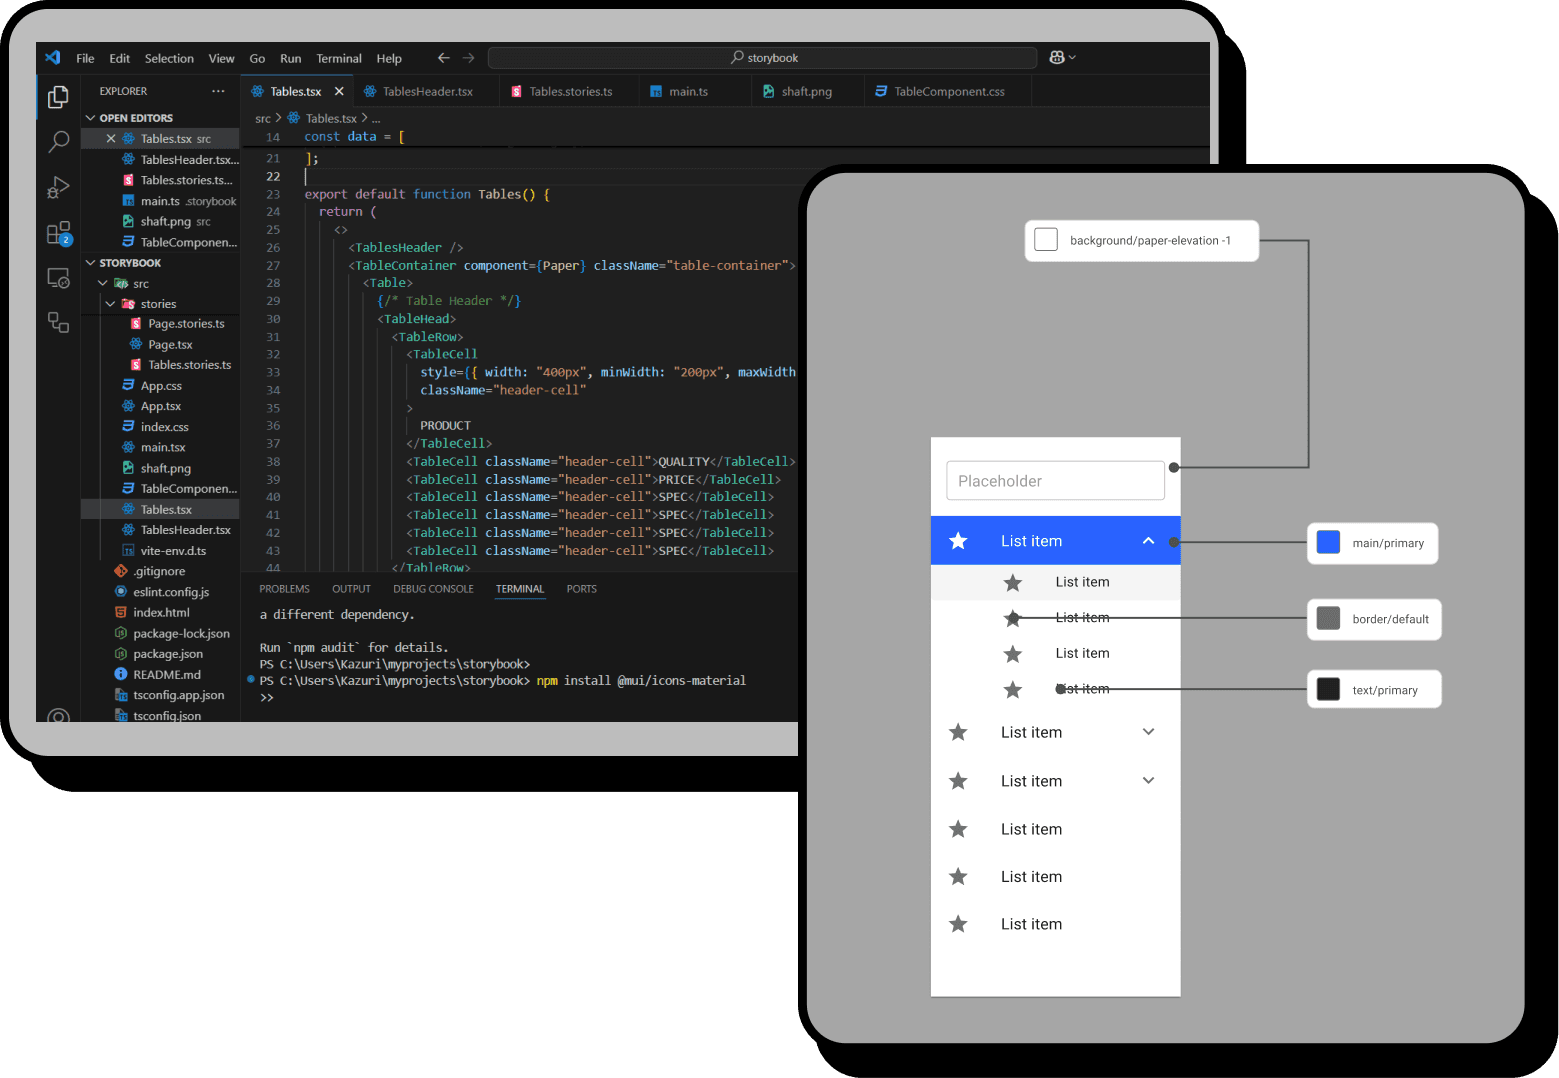Click the white background/paper-elevation-1 swatch
1559x1078 pixels.
(1046, 240)
